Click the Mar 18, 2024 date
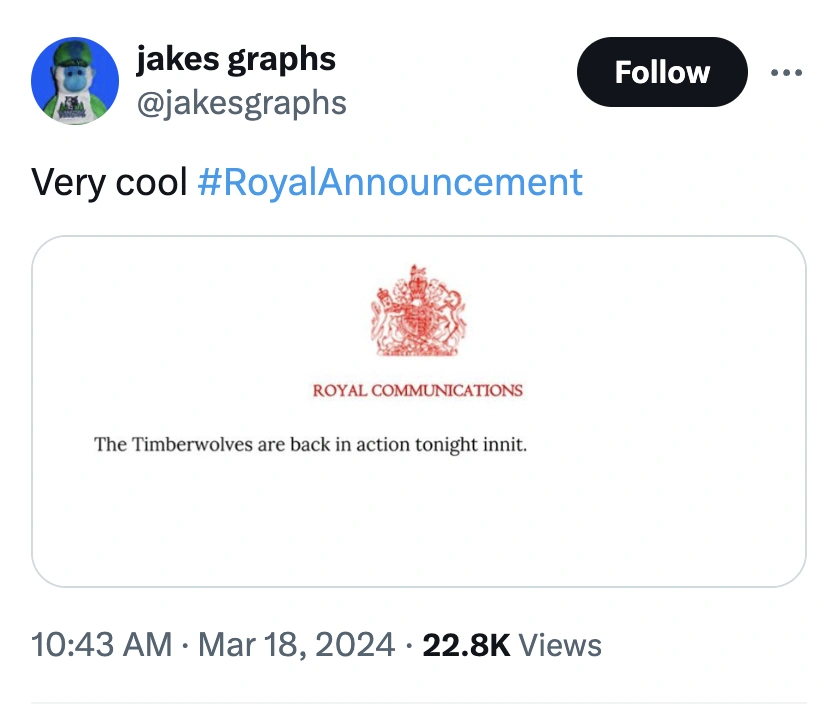 [294, 645]
